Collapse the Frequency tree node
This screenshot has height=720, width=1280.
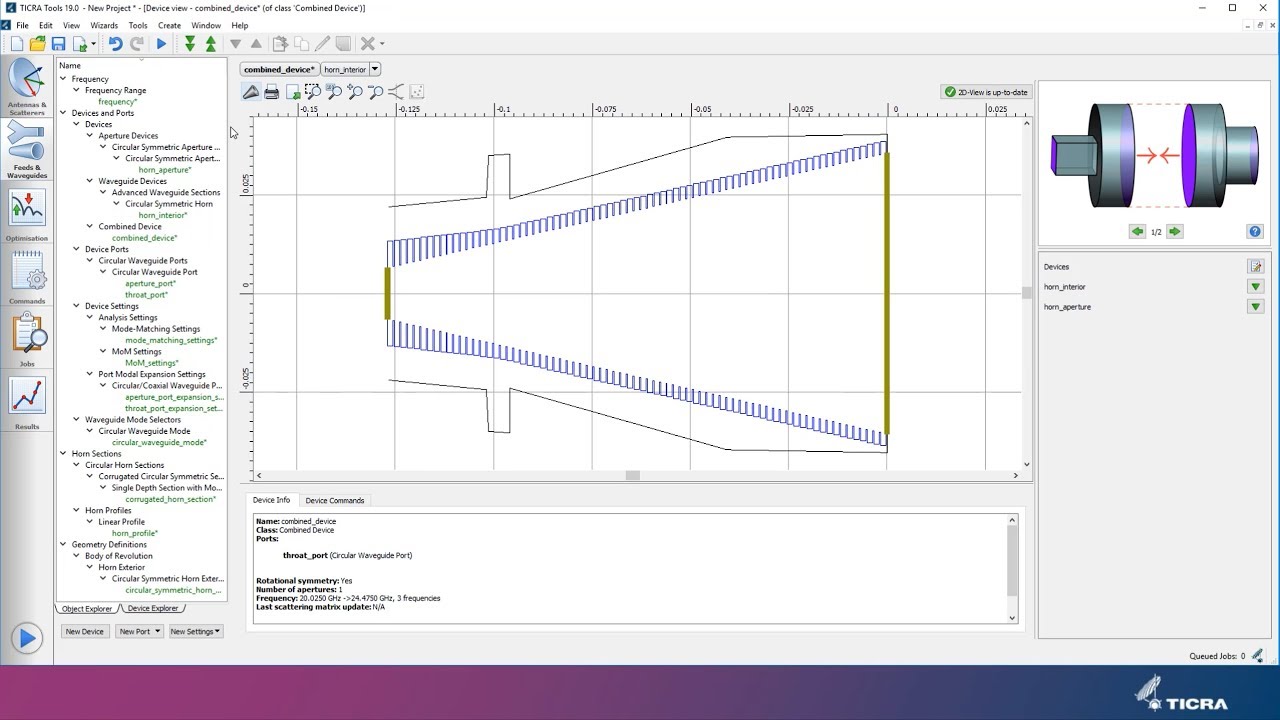(63, 79)
